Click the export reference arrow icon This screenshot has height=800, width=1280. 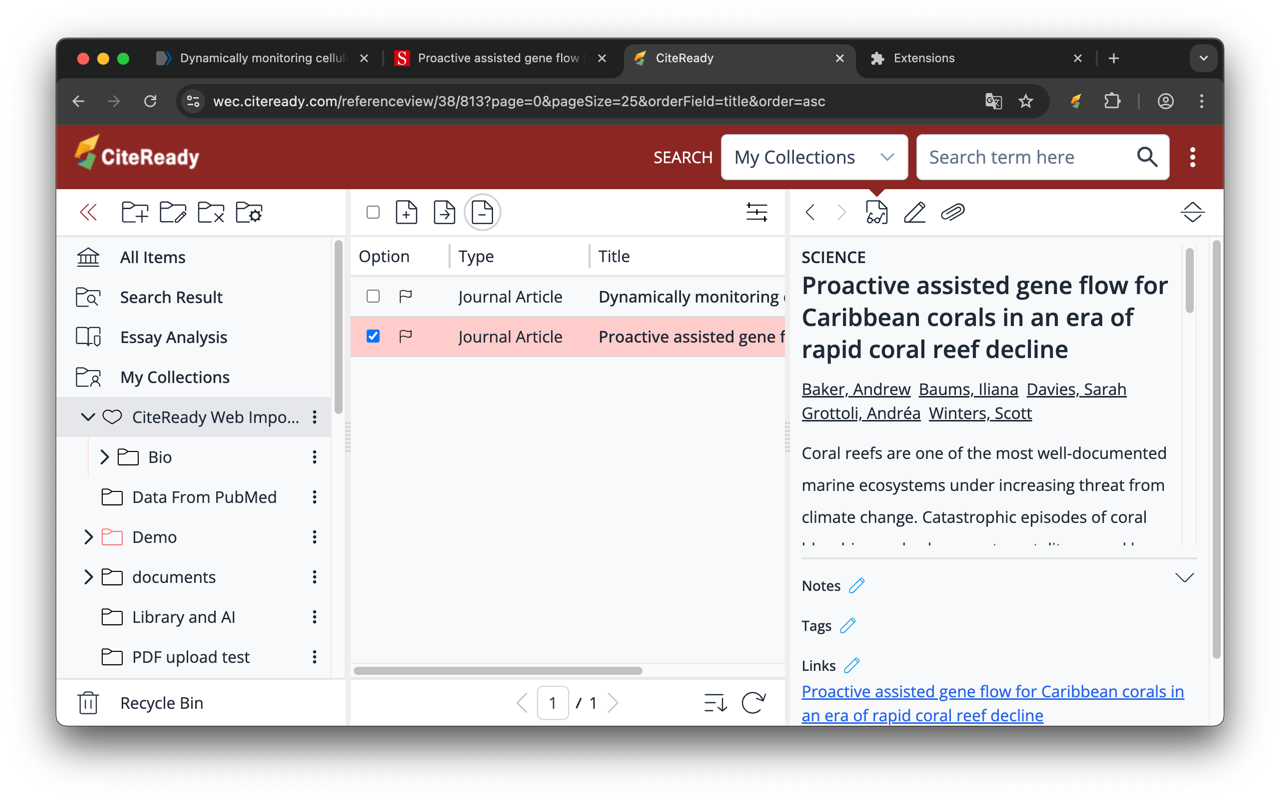click(x=444, y=212)
